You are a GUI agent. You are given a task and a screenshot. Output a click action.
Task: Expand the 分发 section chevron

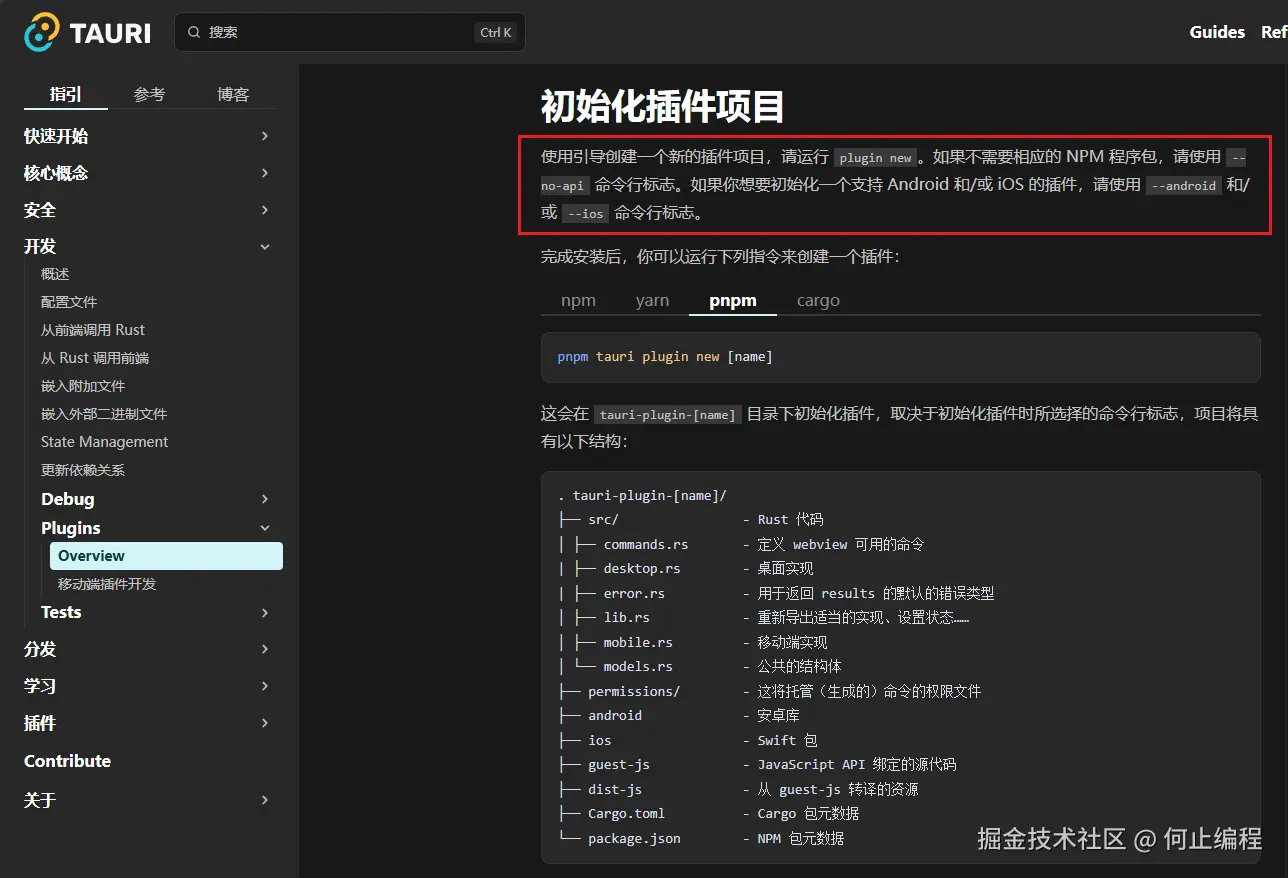tap(265, 649)
